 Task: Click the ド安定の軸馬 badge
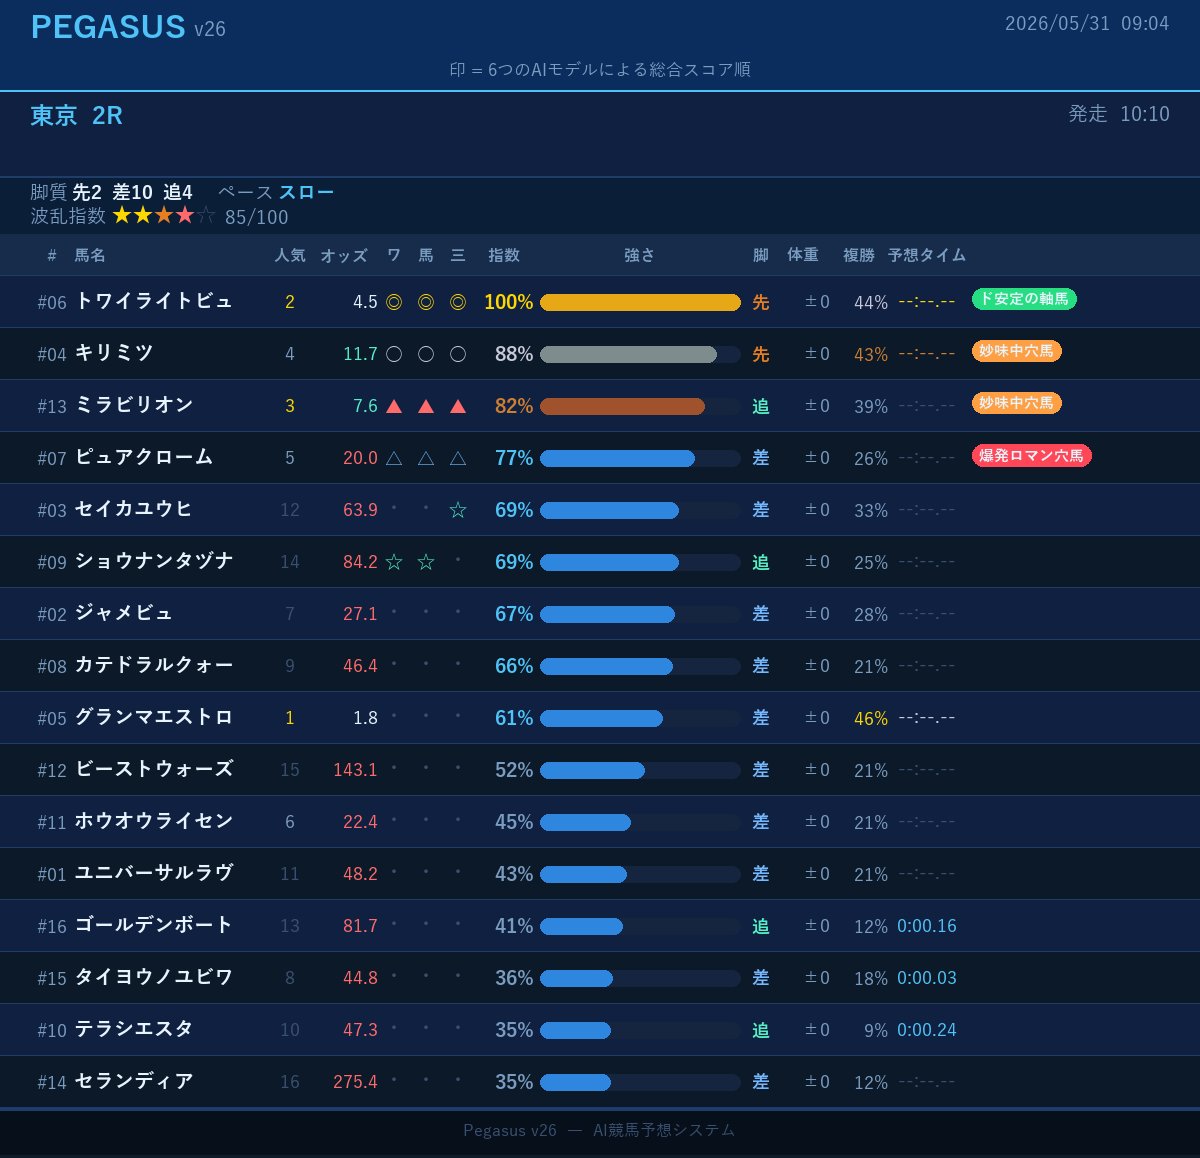[x=1024, y=299]
